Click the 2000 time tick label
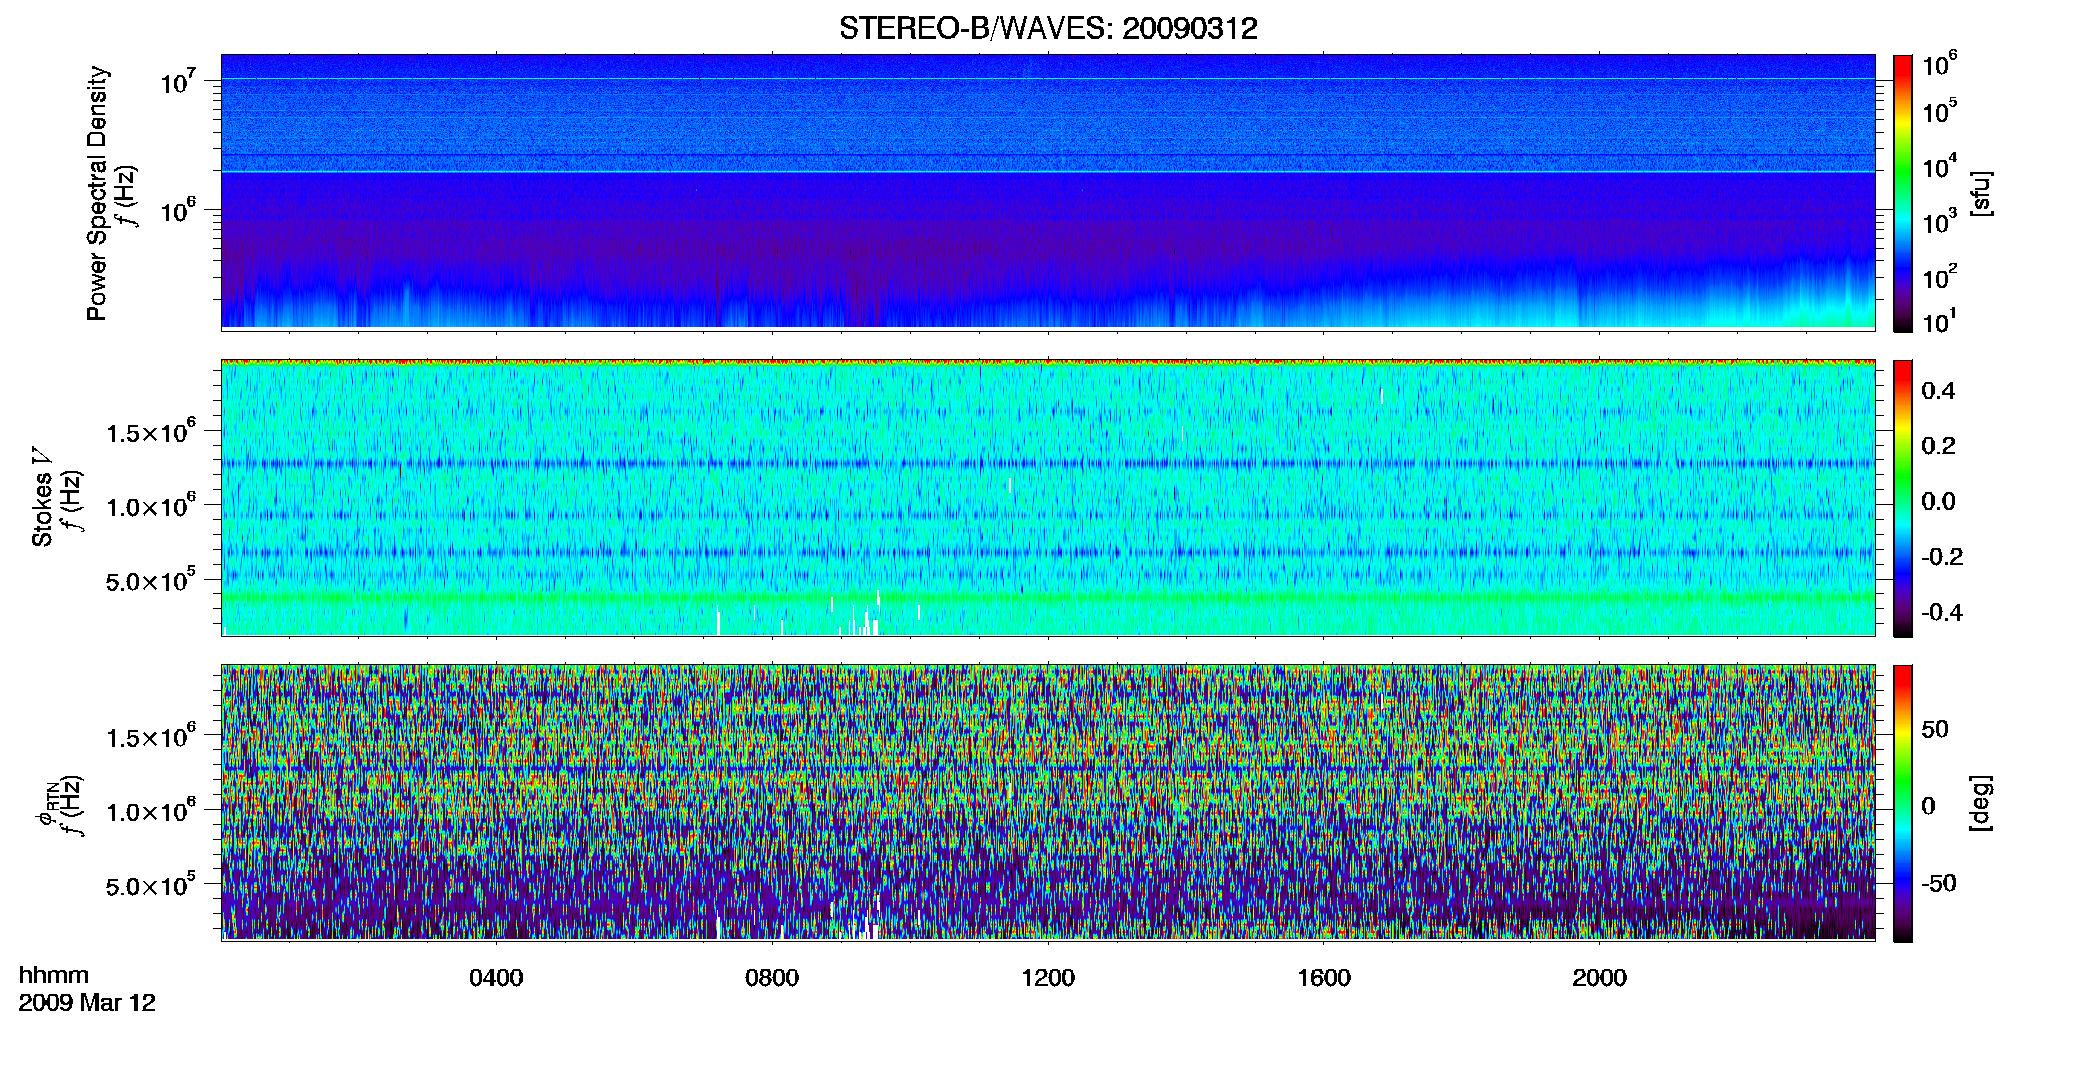Viewport: 2096px width, 1080px height. tap(1600, 978)
